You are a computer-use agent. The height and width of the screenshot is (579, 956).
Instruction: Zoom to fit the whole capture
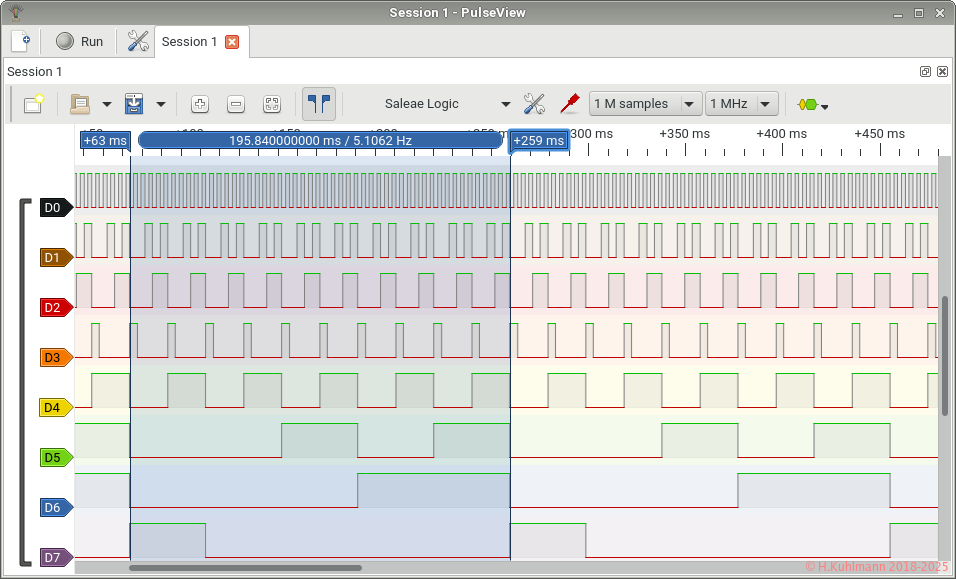click(x=272, y=104)
